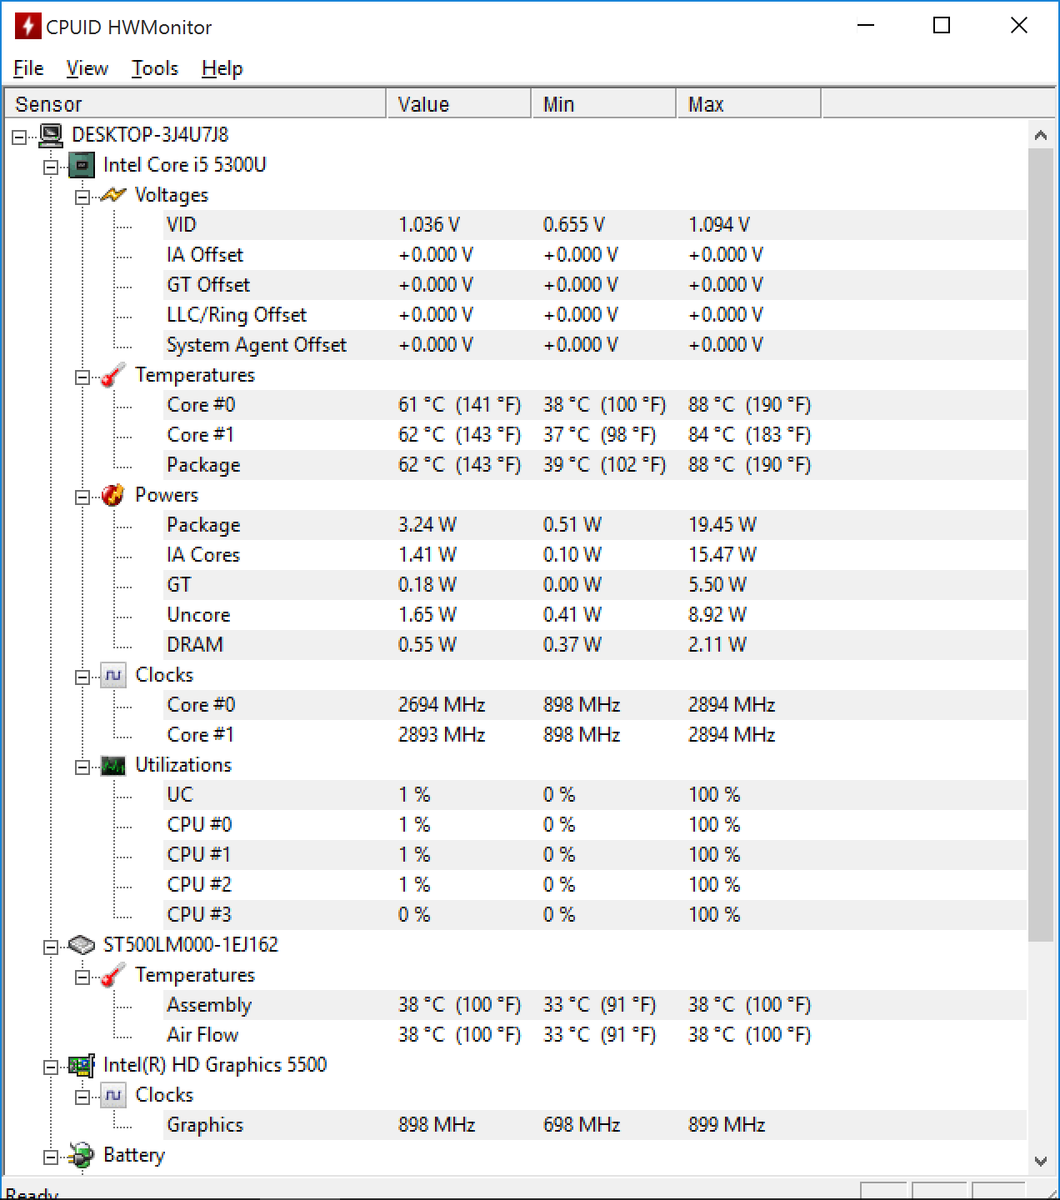The image size is (1060, 1200).
Task: Select the temperature Package row
Action: tap(596, 465)
